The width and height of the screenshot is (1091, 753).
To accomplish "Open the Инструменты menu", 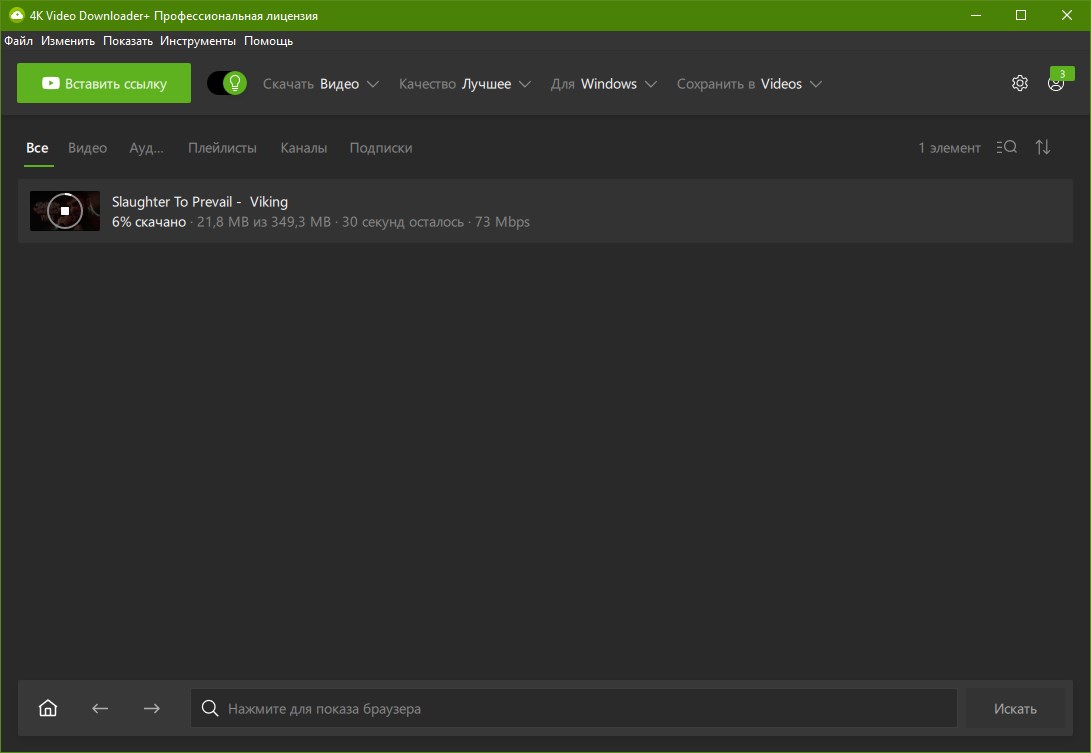I will 198,41.
